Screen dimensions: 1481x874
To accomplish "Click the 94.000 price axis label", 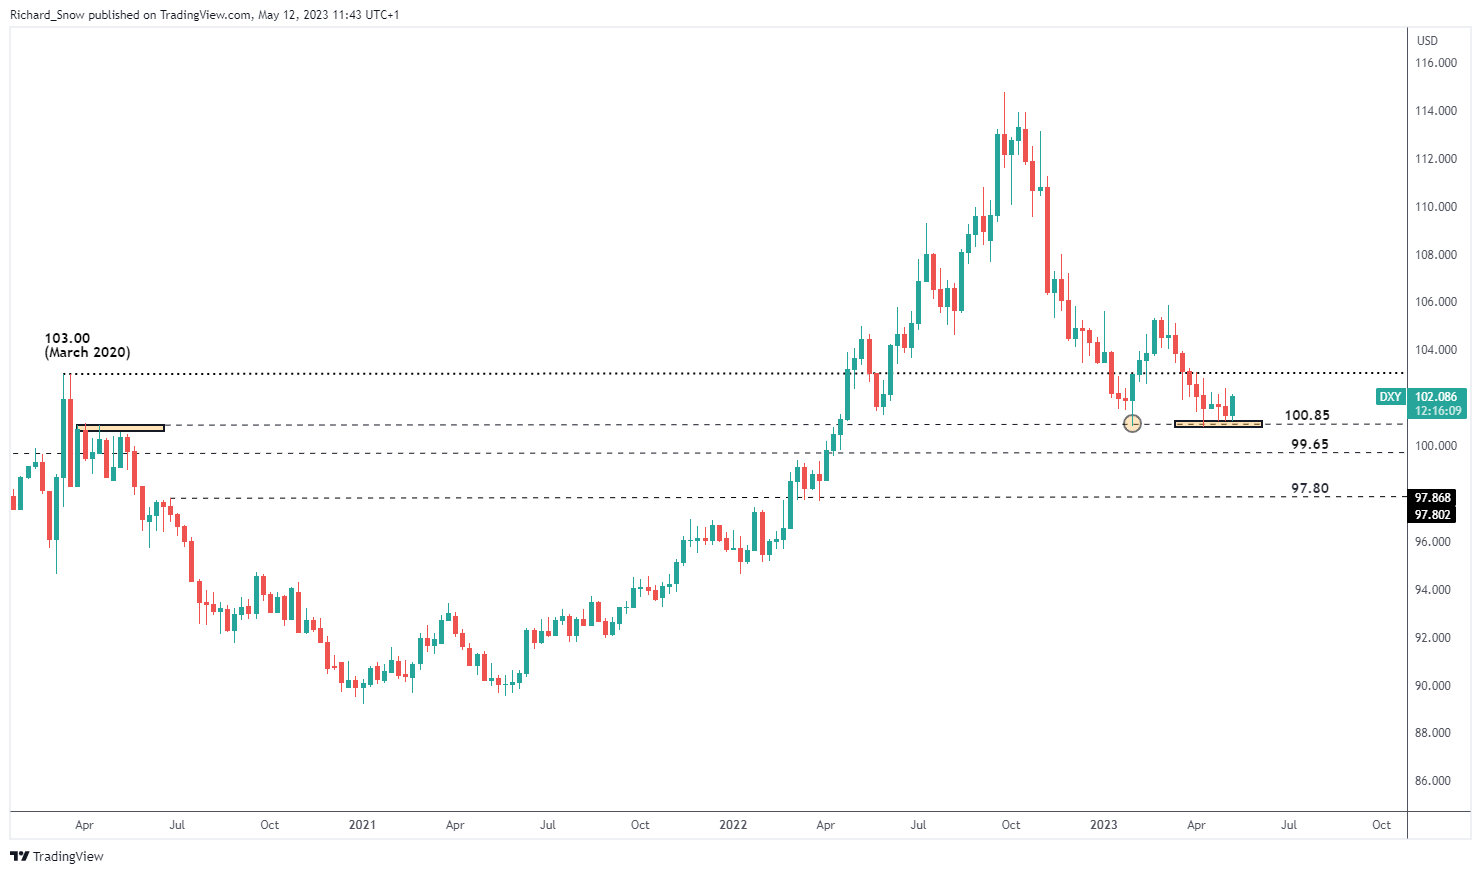I will tap(1435, 590).
